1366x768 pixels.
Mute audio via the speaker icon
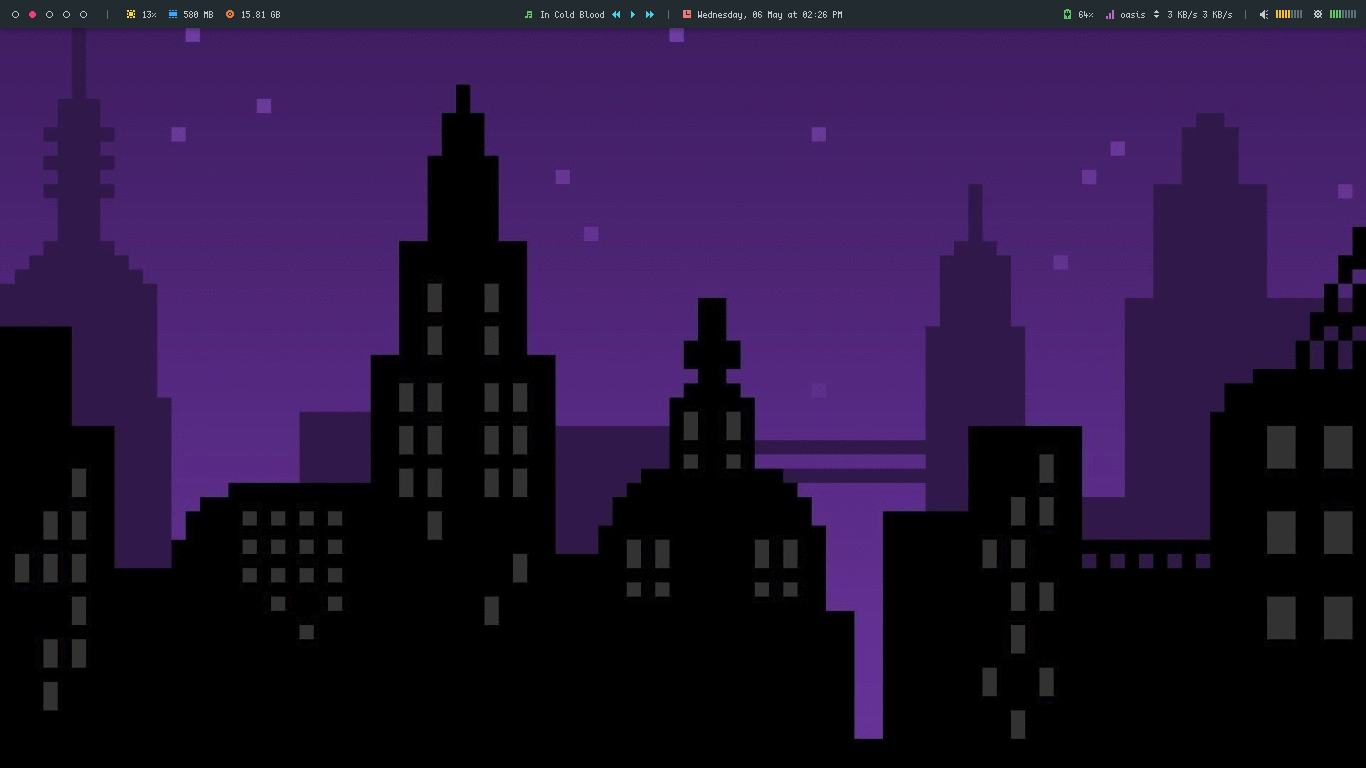pos(1264,14)
